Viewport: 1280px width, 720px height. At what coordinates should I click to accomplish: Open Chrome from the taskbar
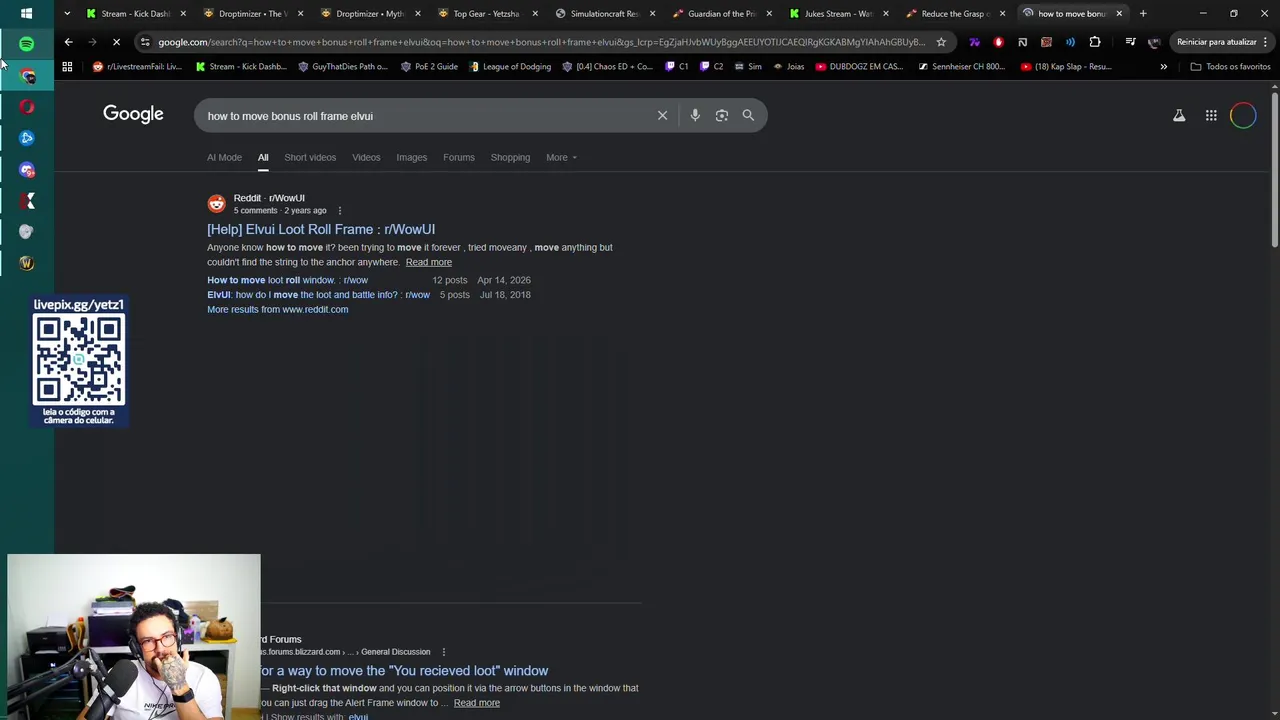27,76
